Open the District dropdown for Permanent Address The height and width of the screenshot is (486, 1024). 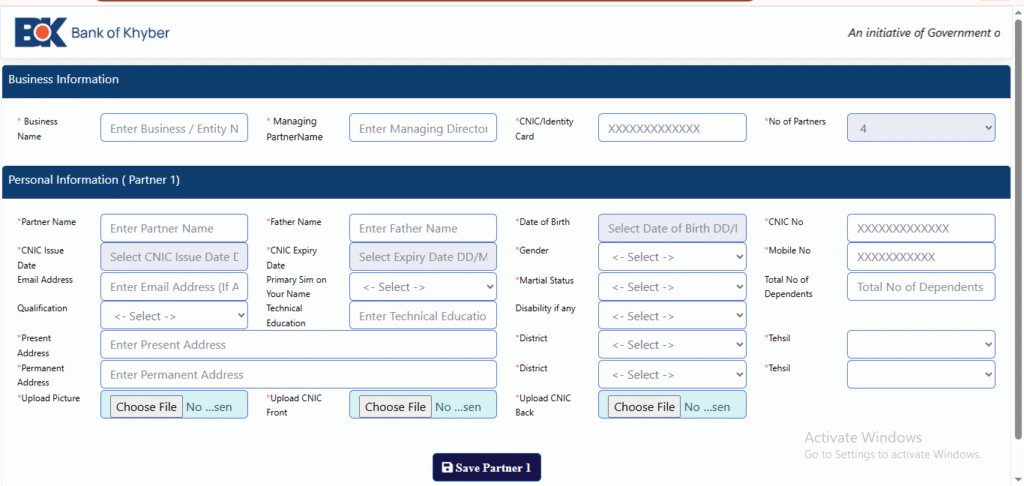[672, 374]
